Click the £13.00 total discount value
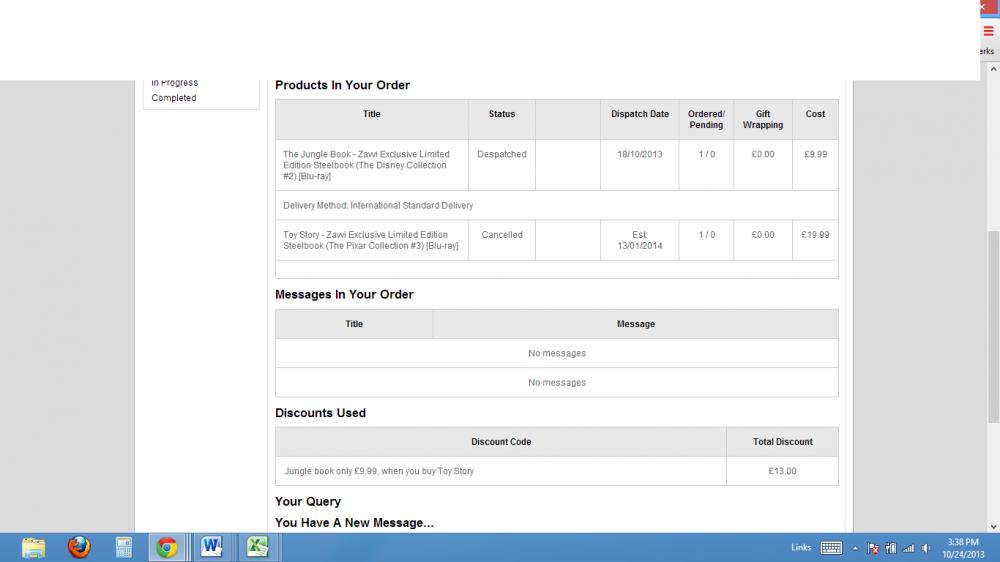 783,471
